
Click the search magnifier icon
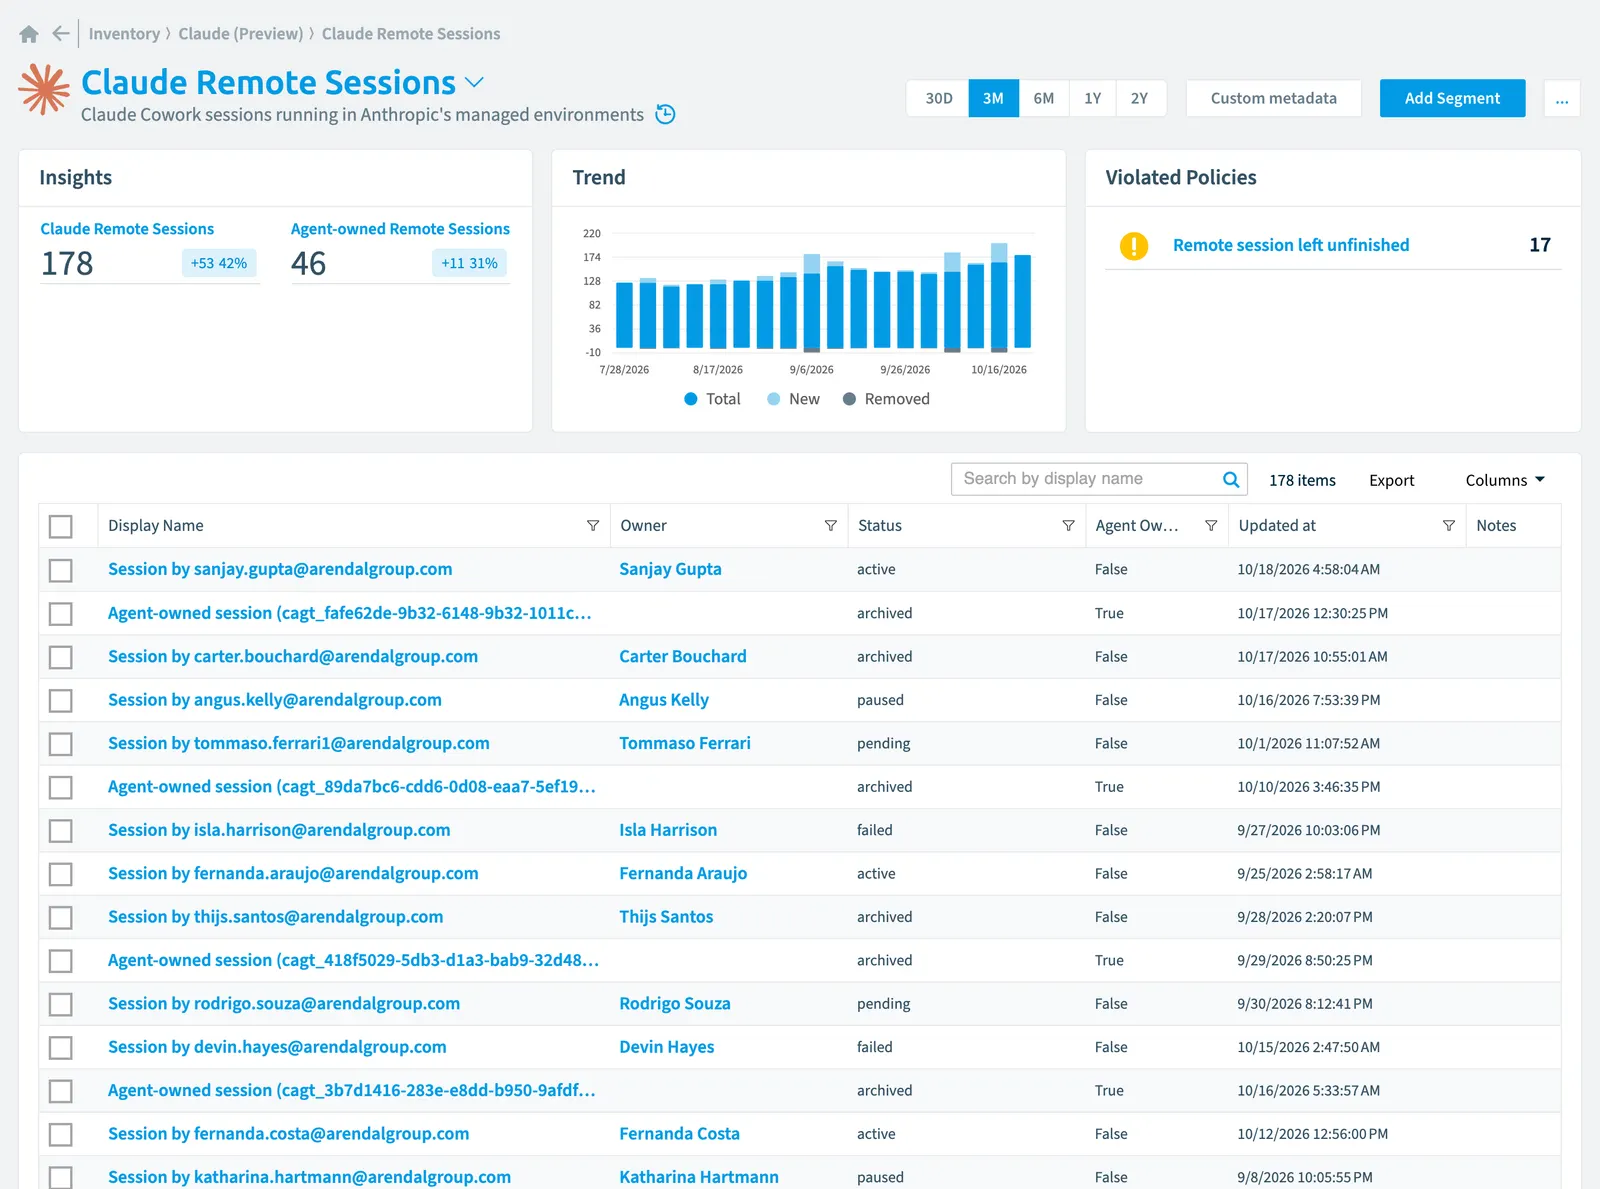click(x=1231, y=479)
